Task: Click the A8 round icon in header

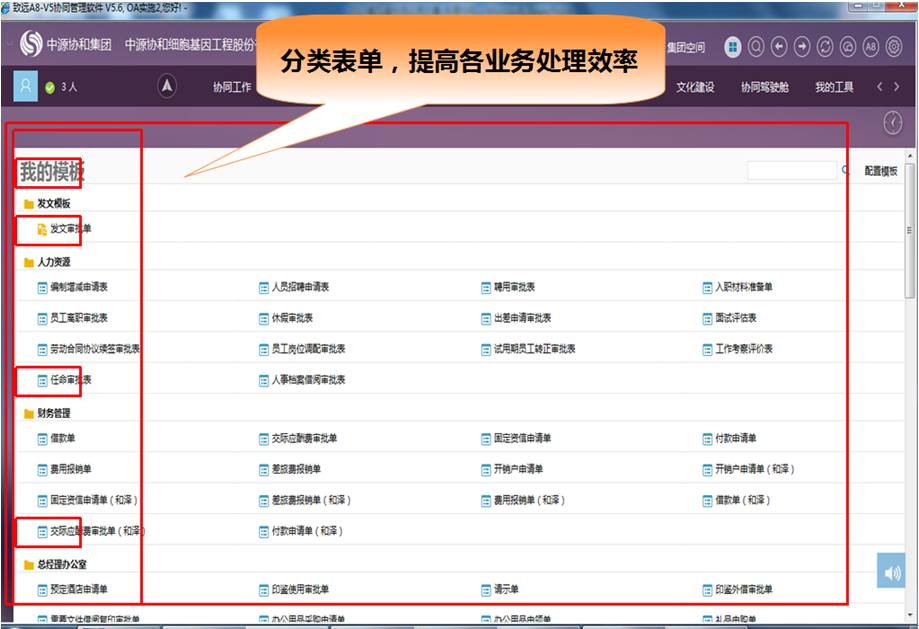Action: click(x=871, y=47)
